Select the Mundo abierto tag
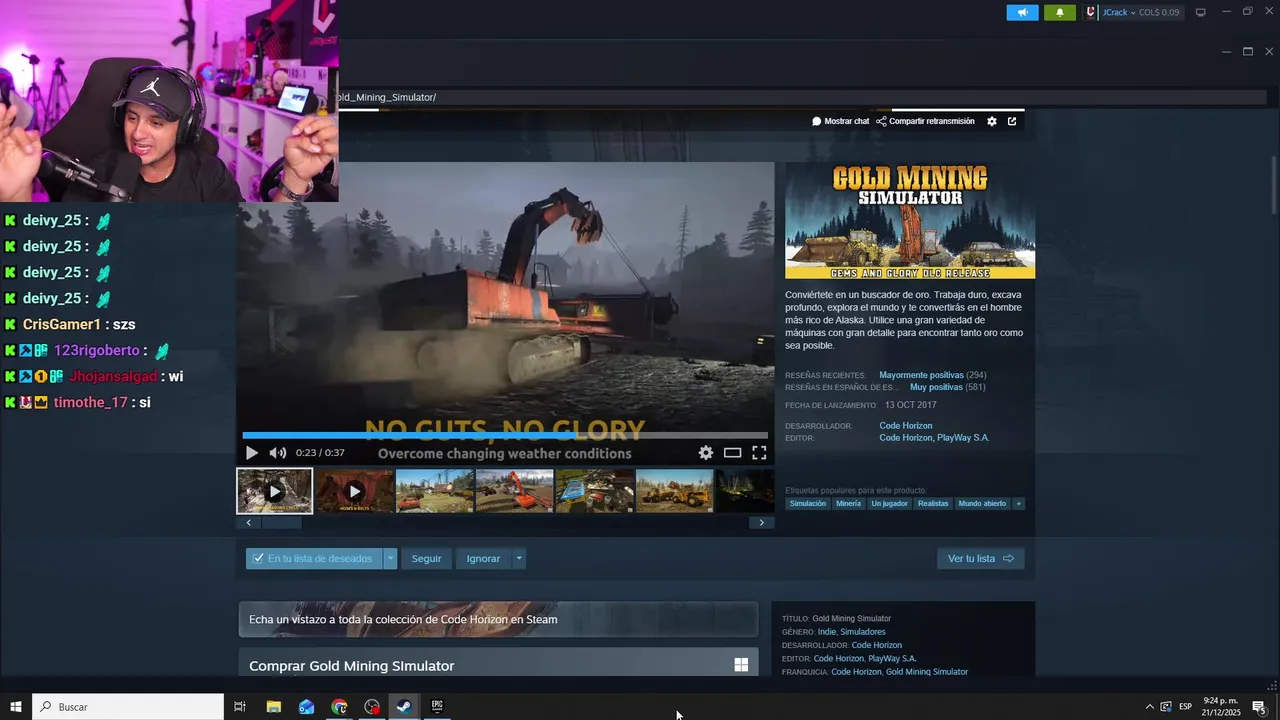 pos(982,504)
